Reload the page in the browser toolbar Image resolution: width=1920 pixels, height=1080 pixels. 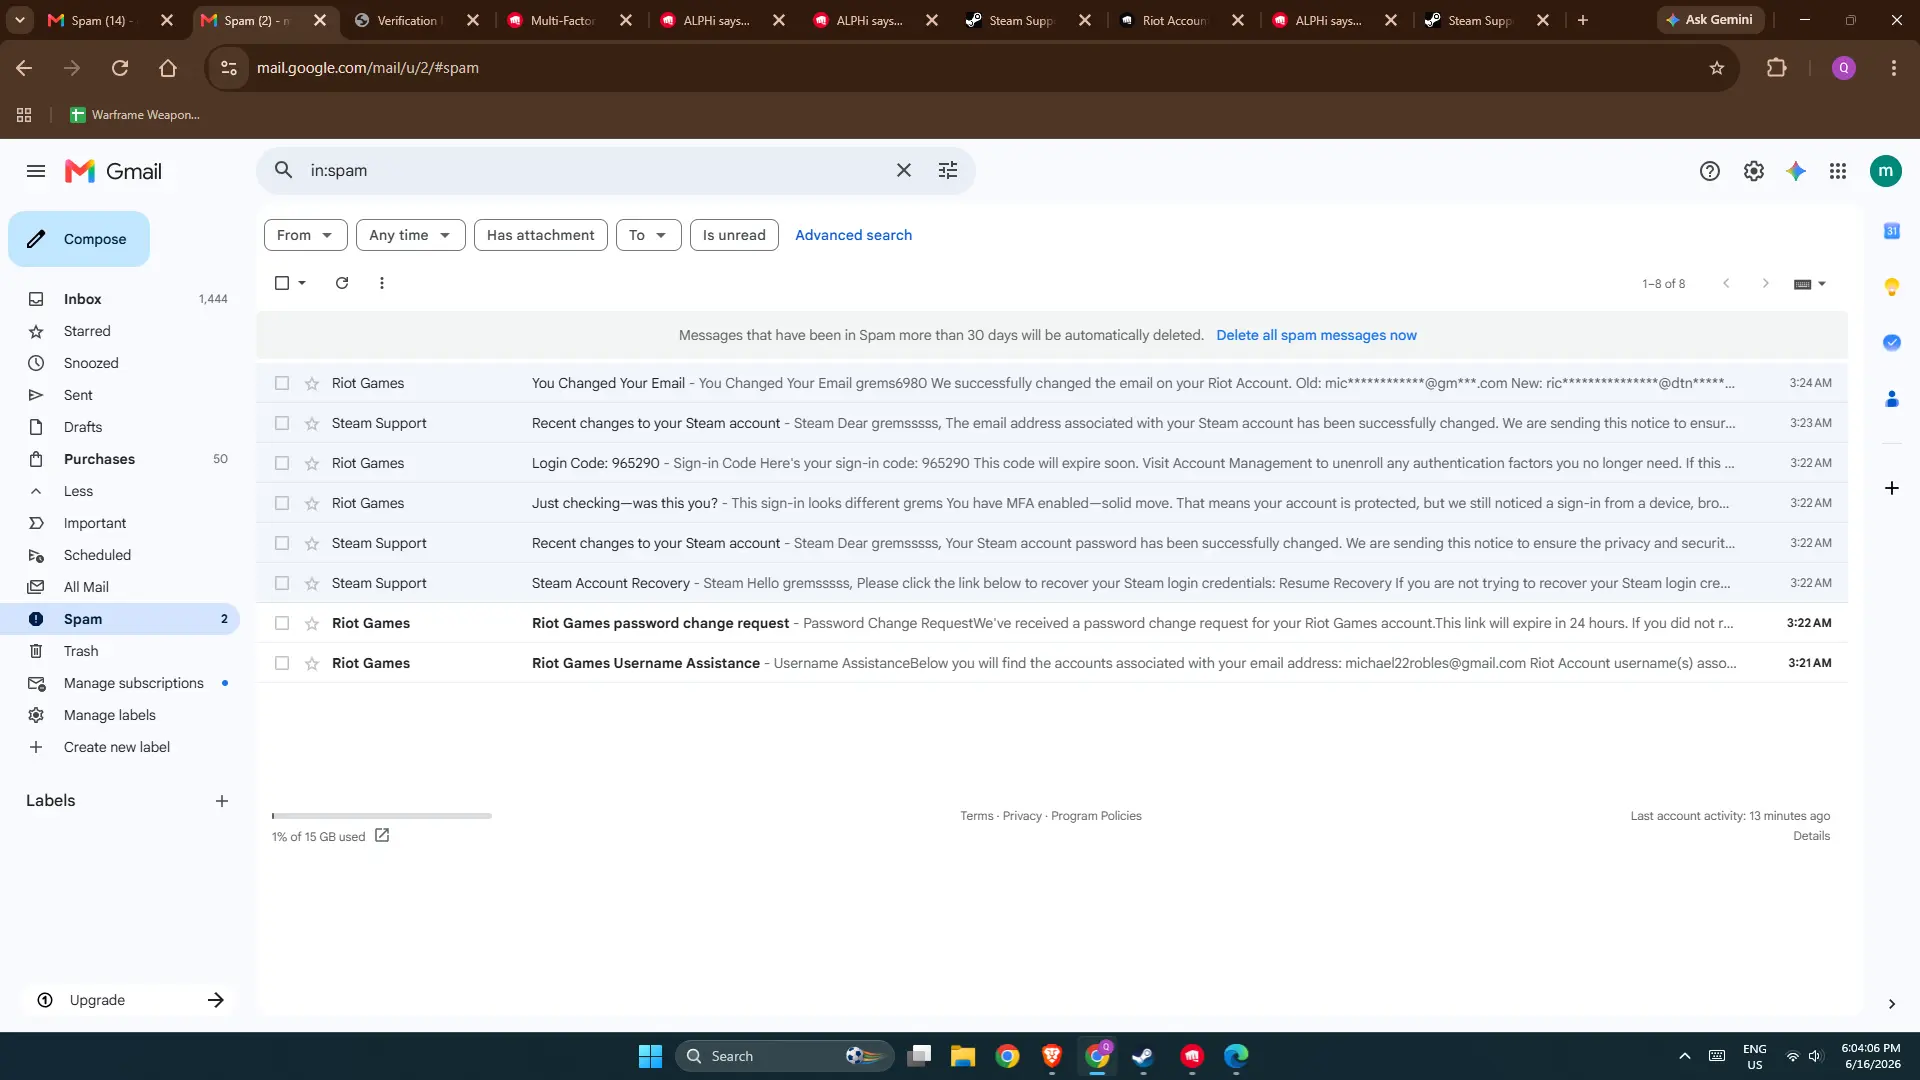120,68
